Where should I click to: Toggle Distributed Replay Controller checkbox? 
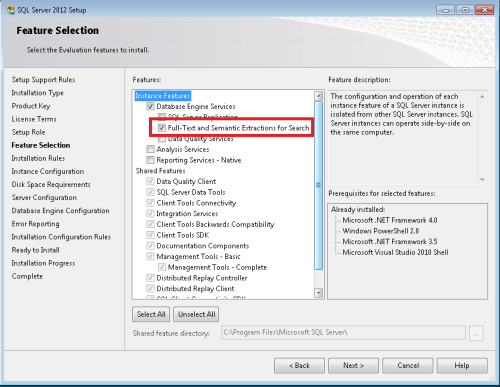tap(150, 278)
